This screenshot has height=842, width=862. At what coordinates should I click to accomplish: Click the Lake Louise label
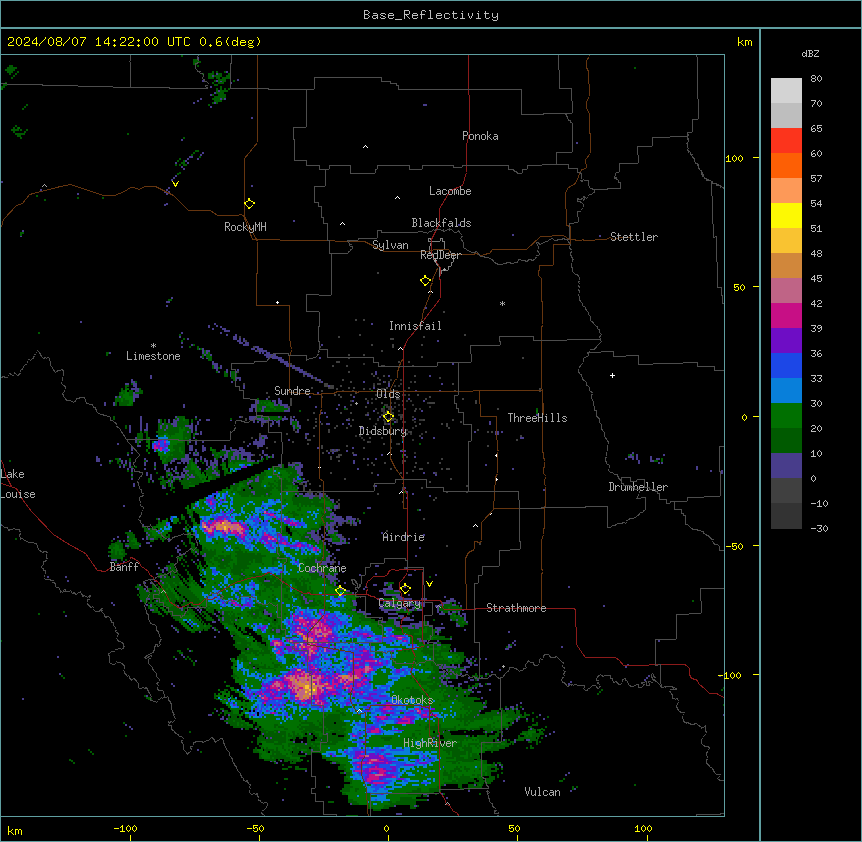click(18, 484)
